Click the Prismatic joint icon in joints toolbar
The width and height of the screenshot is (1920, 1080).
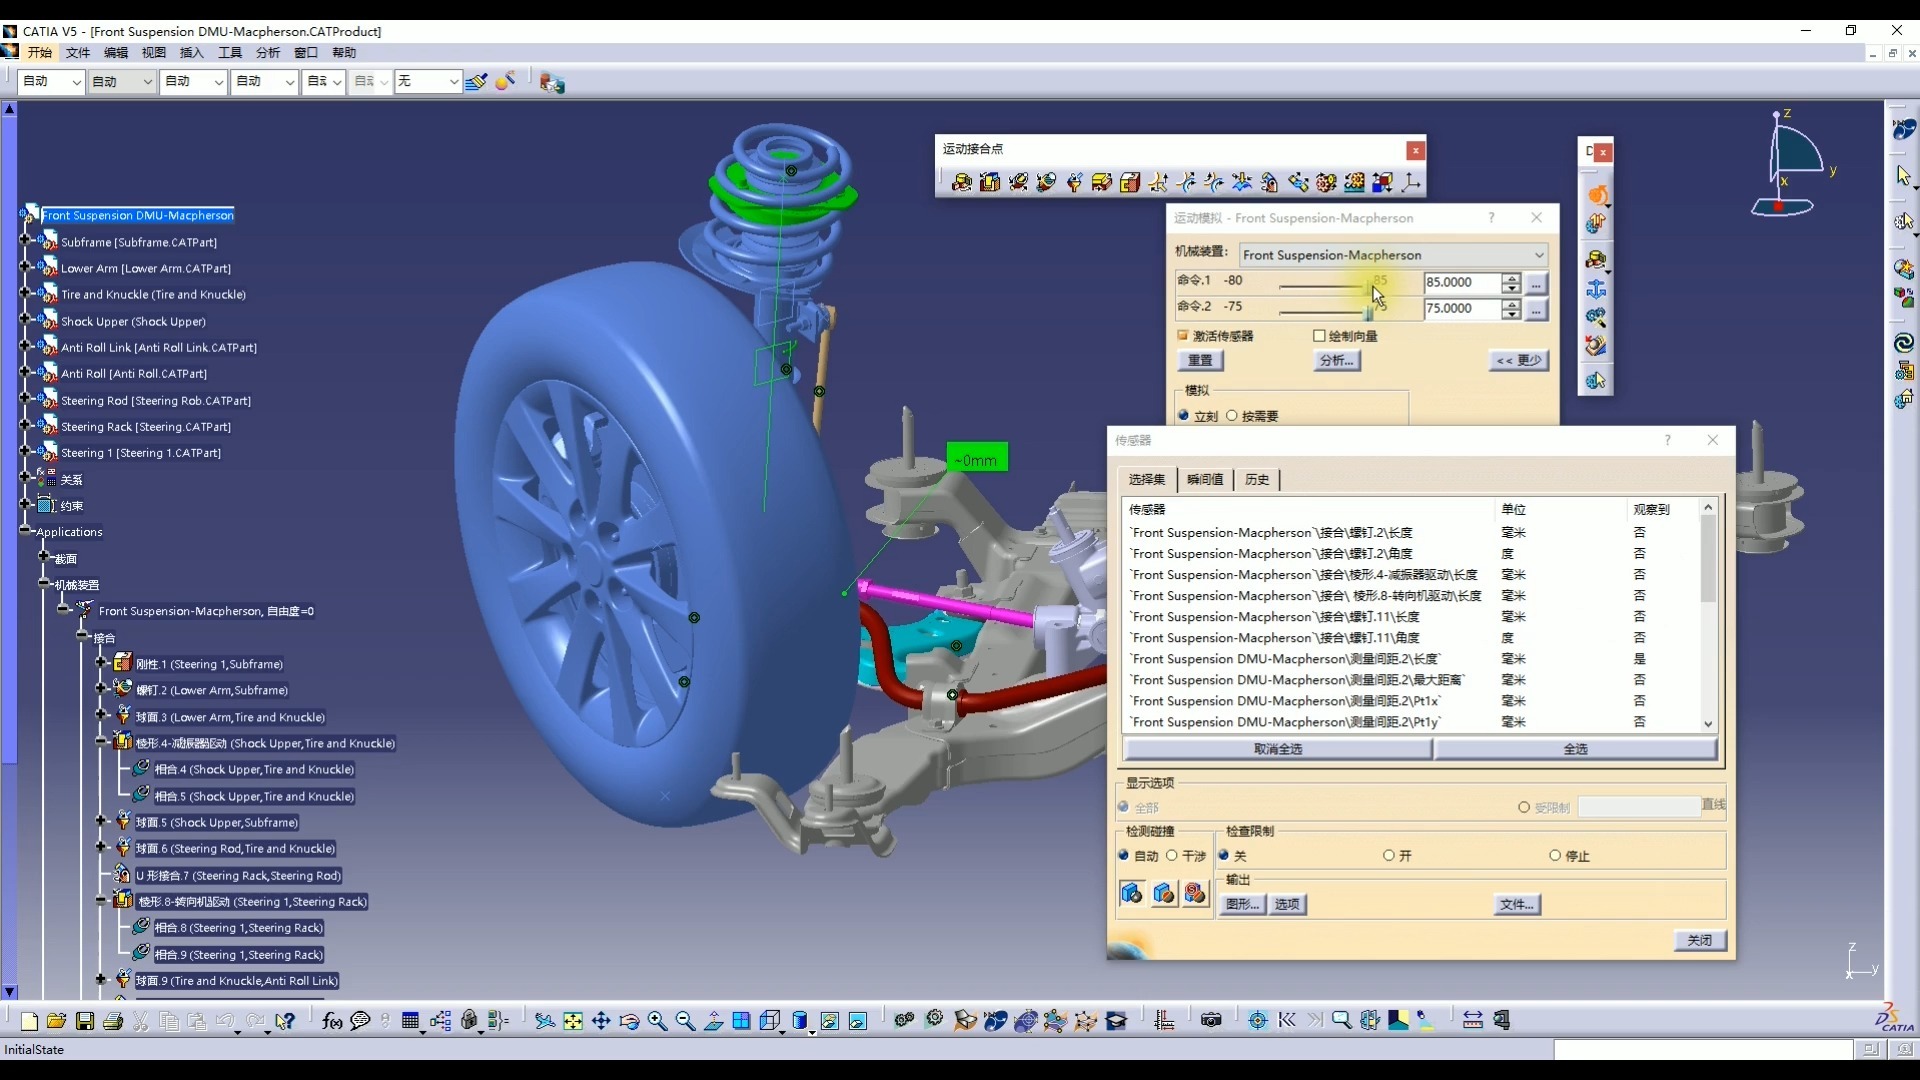[x=990, y=182]
